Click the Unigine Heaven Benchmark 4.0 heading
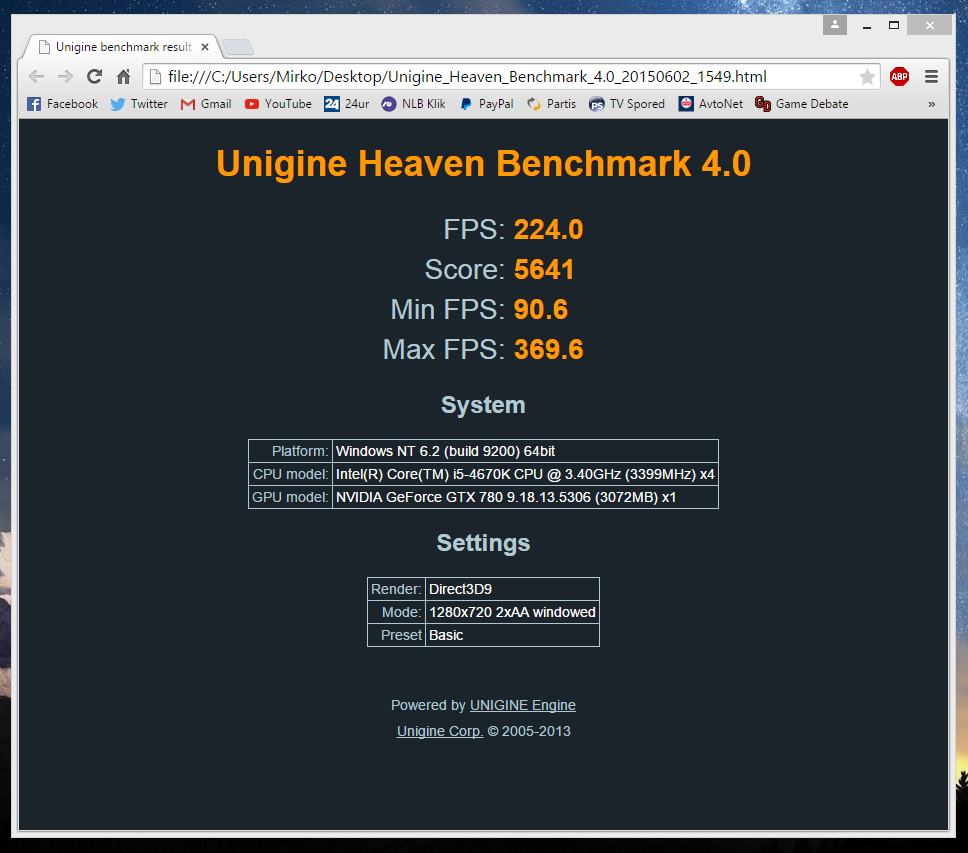This screenshot has width=968, height=853. (x=483, y=164)
